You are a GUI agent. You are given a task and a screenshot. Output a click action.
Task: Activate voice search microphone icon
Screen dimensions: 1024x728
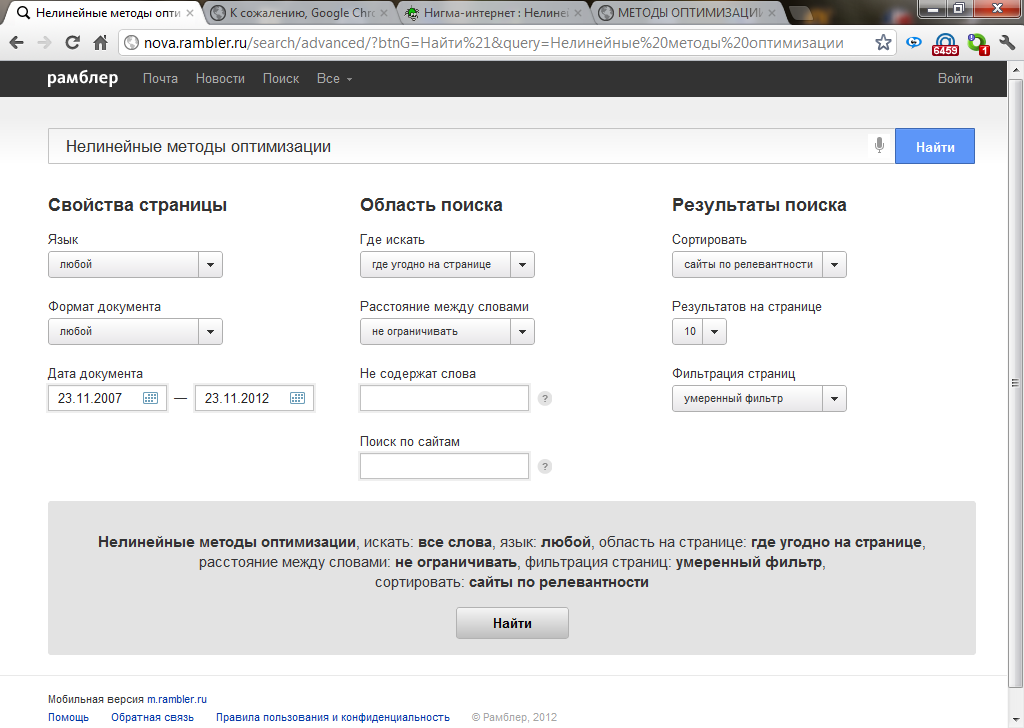pyautogui.click(x=879, y=145)
